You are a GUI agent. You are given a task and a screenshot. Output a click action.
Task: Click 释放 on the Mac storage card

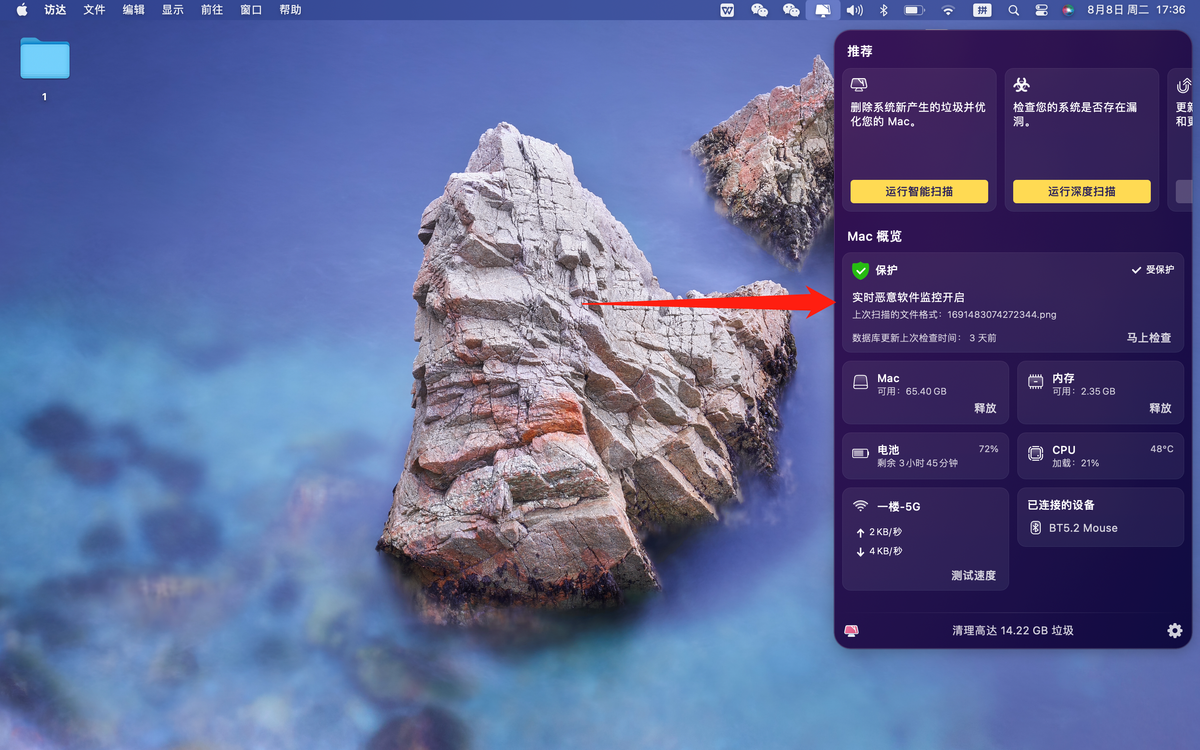tap(985, 408)
